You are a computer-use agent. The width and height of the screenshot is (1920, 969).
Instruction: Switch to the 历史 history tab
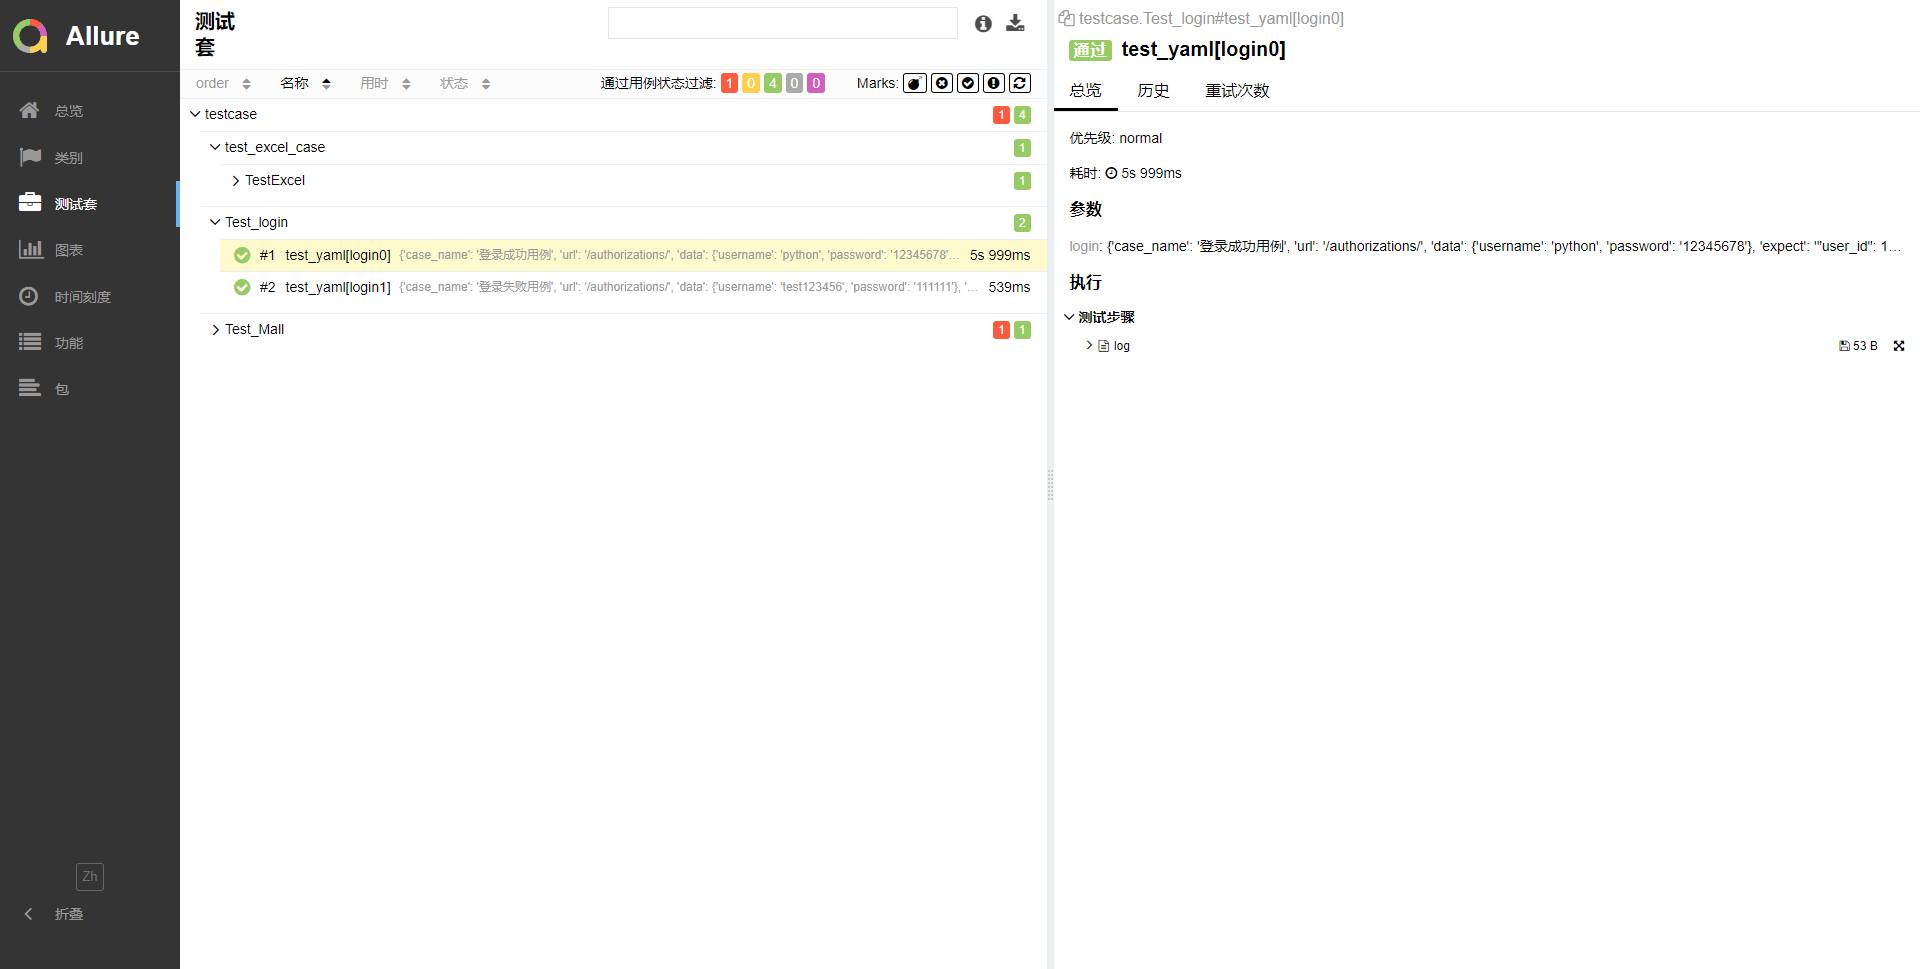click(1153, 91)
